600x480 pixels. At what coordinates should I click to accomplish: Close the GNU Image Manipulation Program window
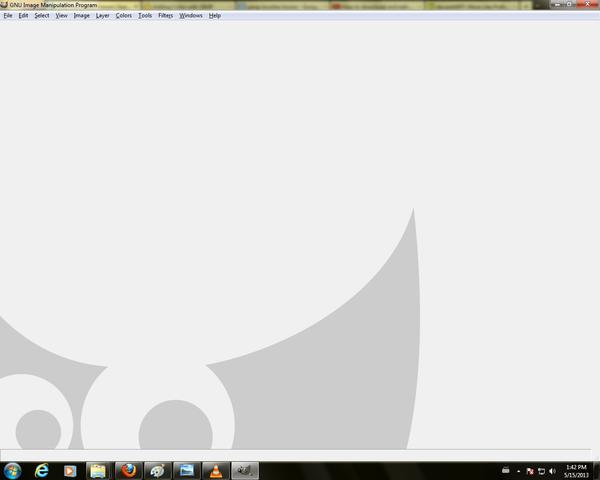tap(587, 4)
